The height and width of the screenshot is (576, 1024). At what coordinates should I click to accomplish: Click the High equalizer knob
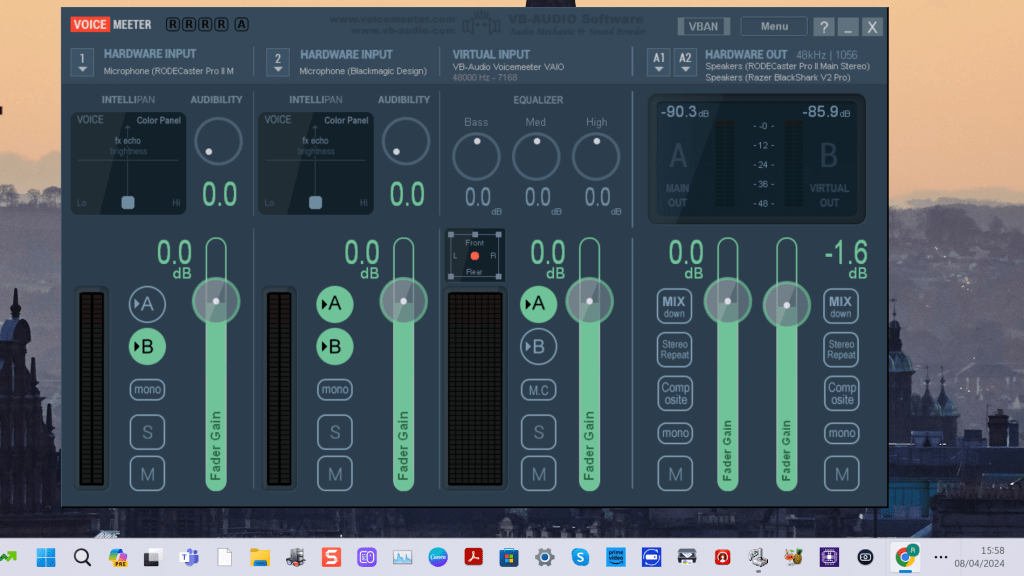coord(596,157)
